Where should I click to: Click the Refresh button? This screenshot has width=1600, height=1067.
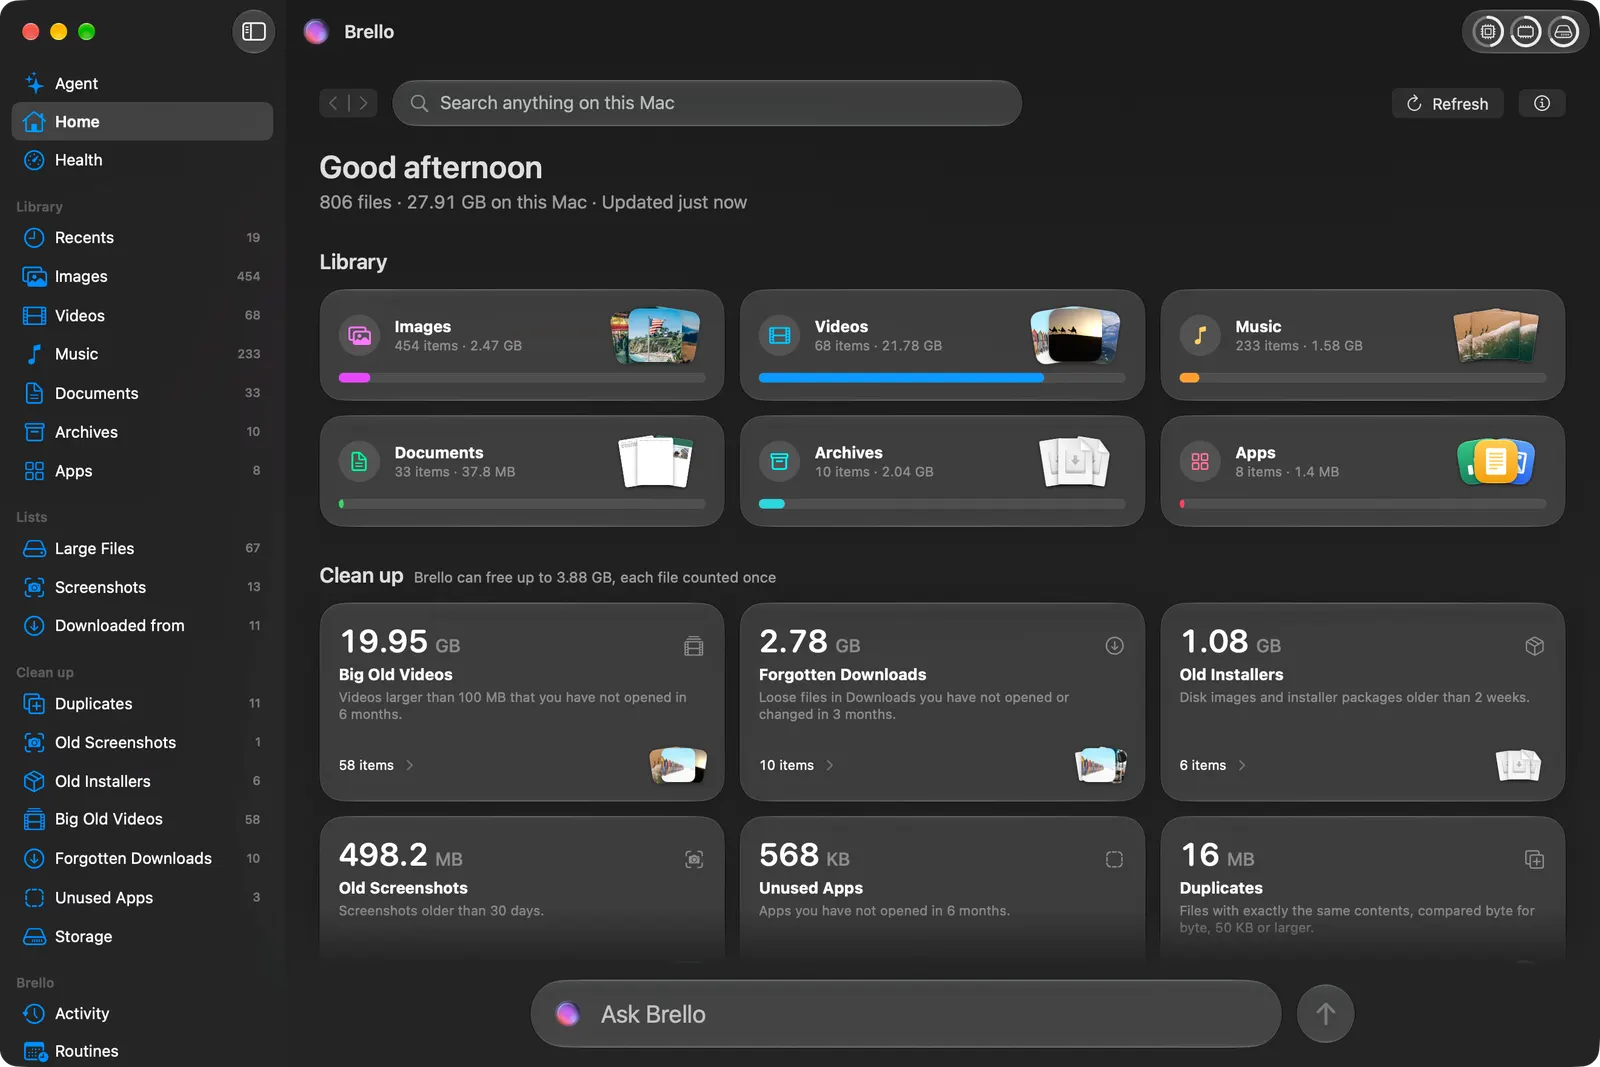[1447, 104]
